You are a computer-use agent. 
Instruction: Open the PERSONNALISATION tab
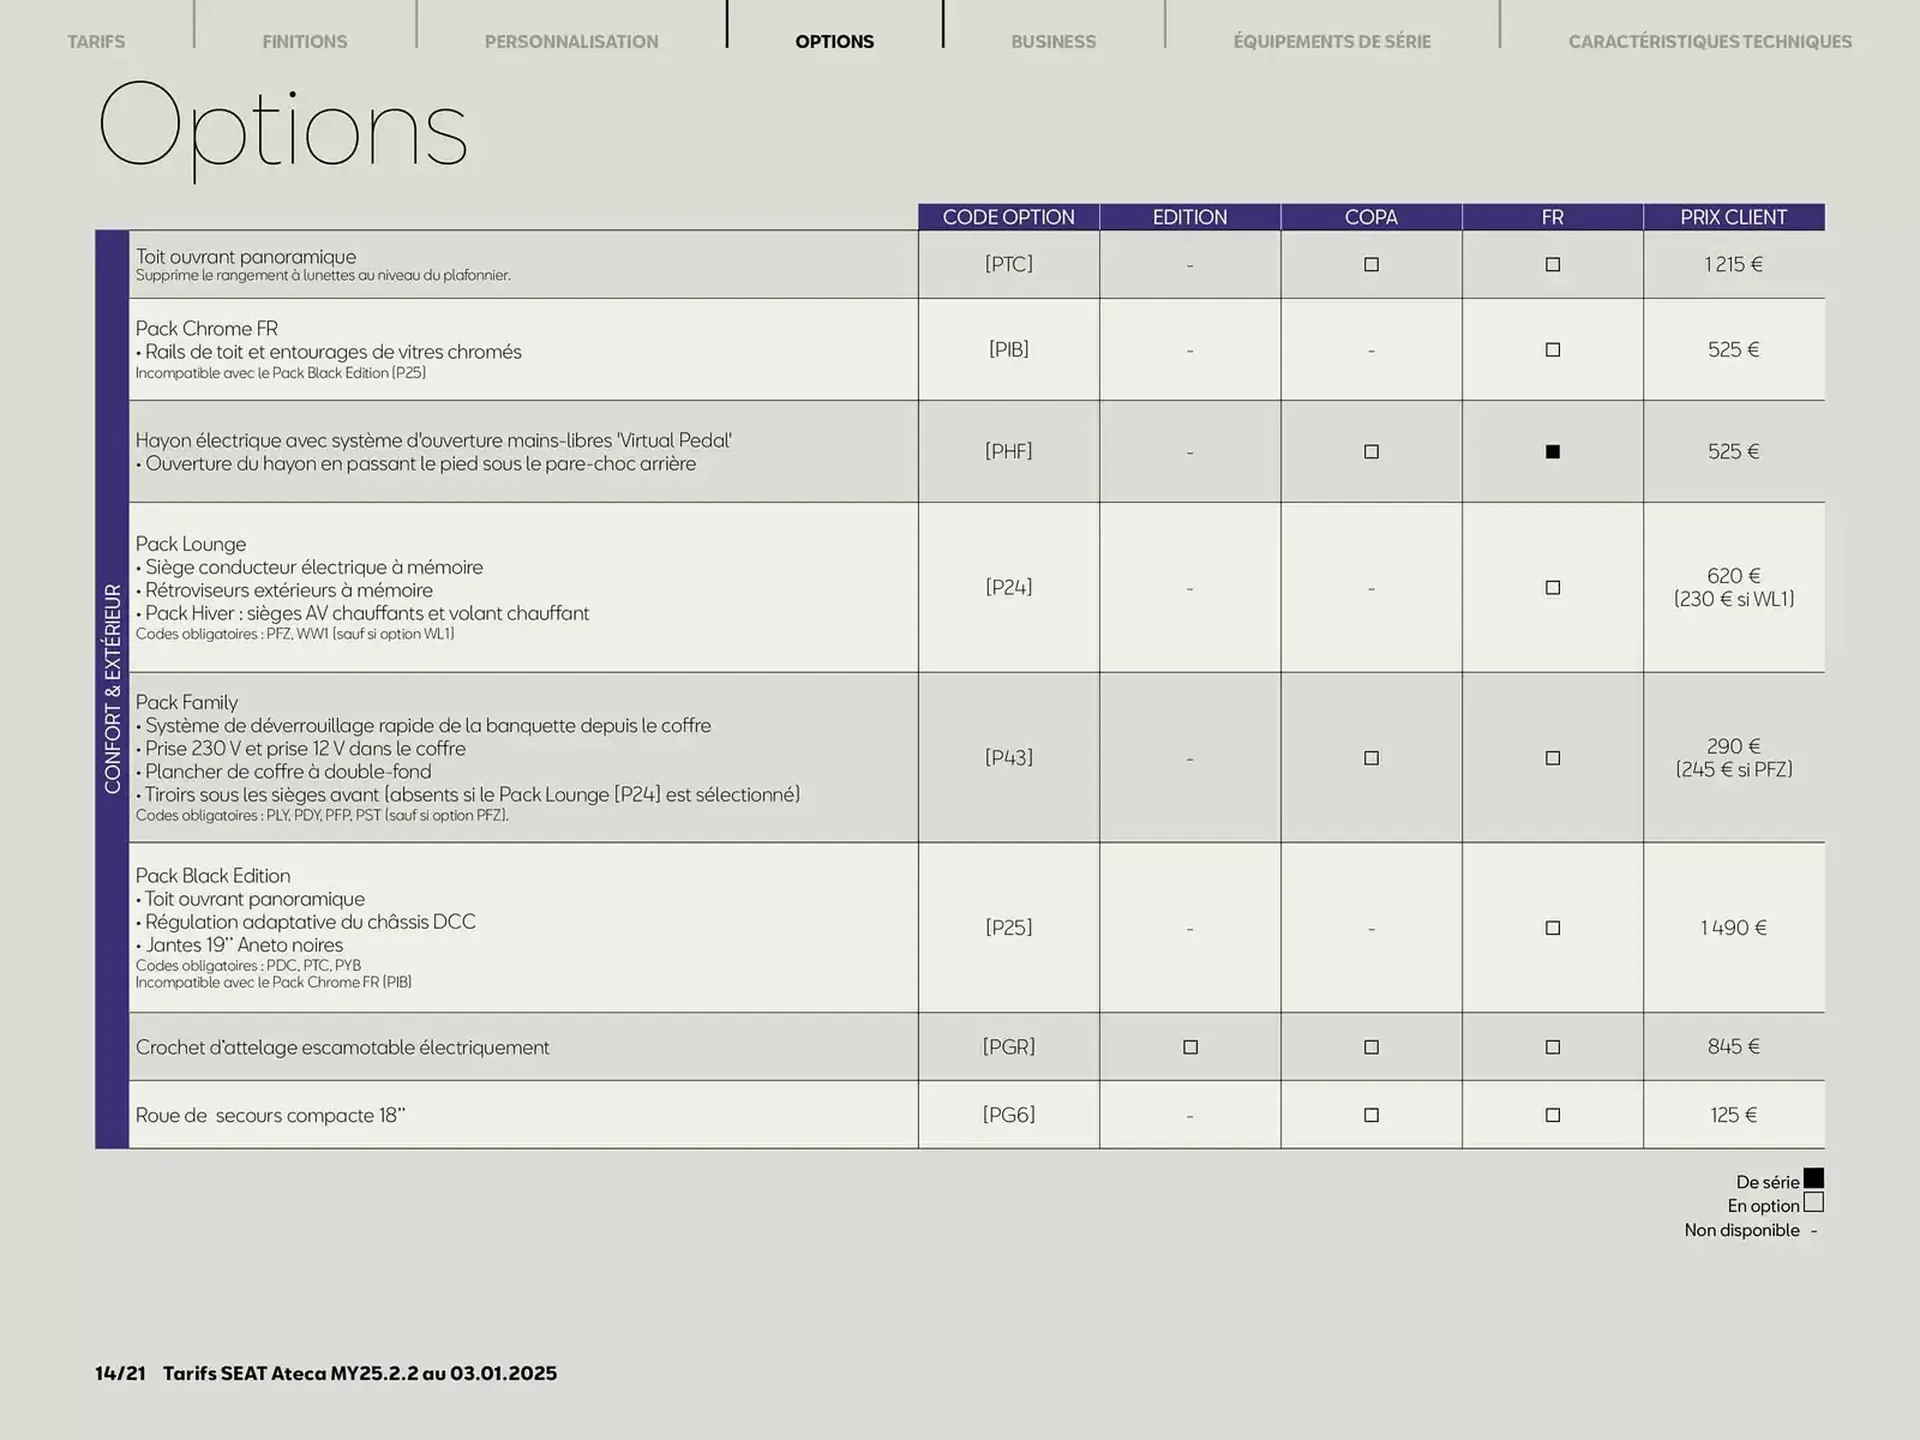pyautogui.click(x=571, y=41)
